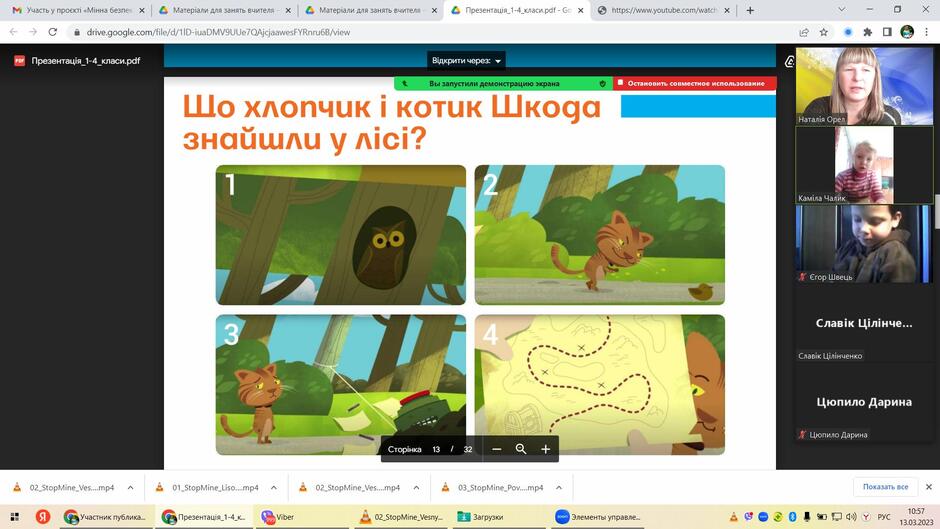The width and height of the screenshot is (940, 529).
Task: Open a new browser tab with plus
Action: (750, 10)
